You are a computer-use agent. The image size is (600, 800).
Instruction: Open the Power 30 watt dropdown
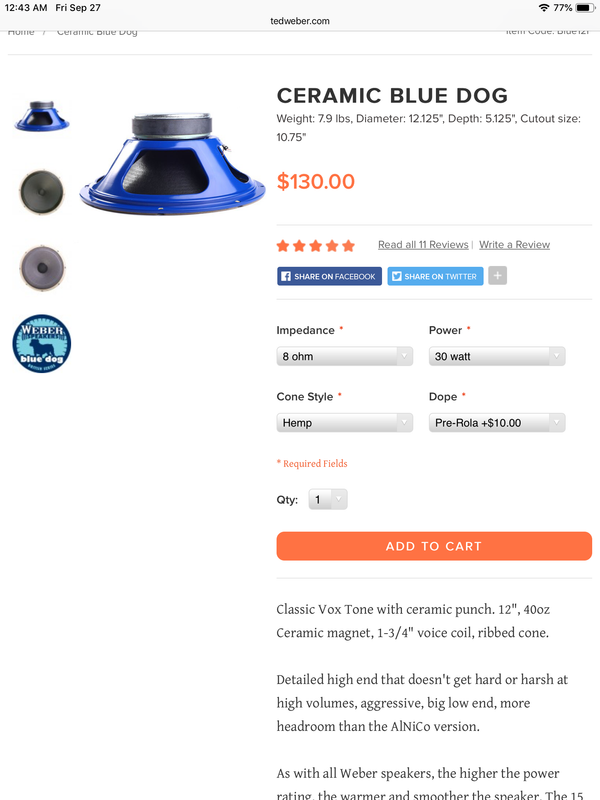click(x=497, y=356)
